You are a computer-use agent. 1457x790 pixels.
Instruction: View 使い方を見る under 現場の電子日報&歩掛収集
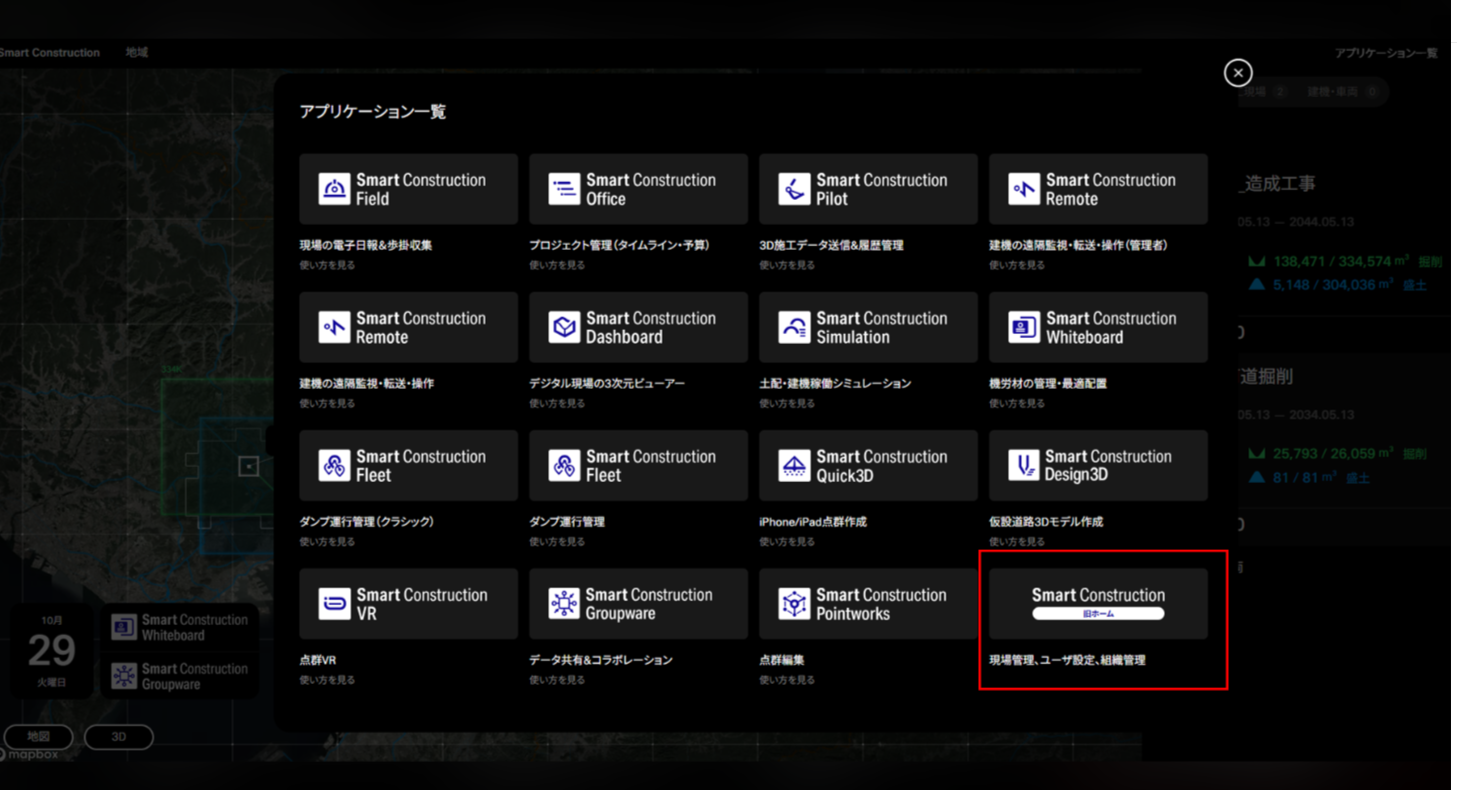click(327, 266)
